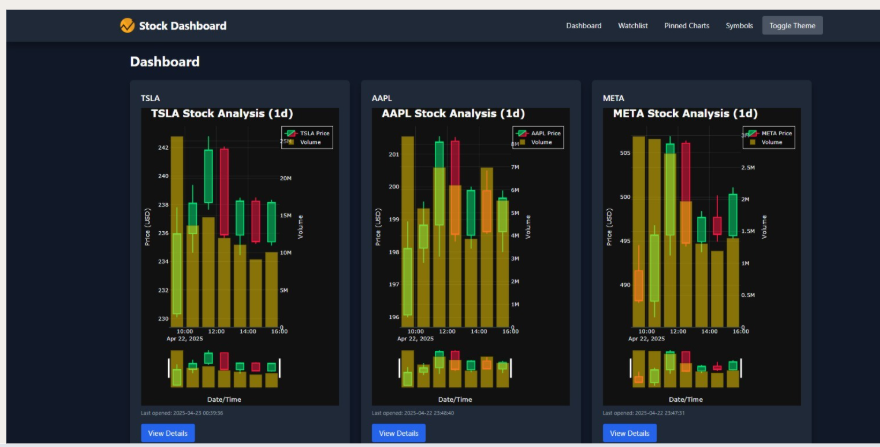
Task: View Details for the TSLA card
Action: (168, 433)
